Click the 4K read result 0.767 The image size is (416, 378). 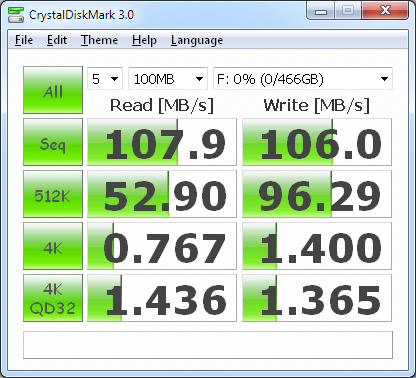pos(162,246)
